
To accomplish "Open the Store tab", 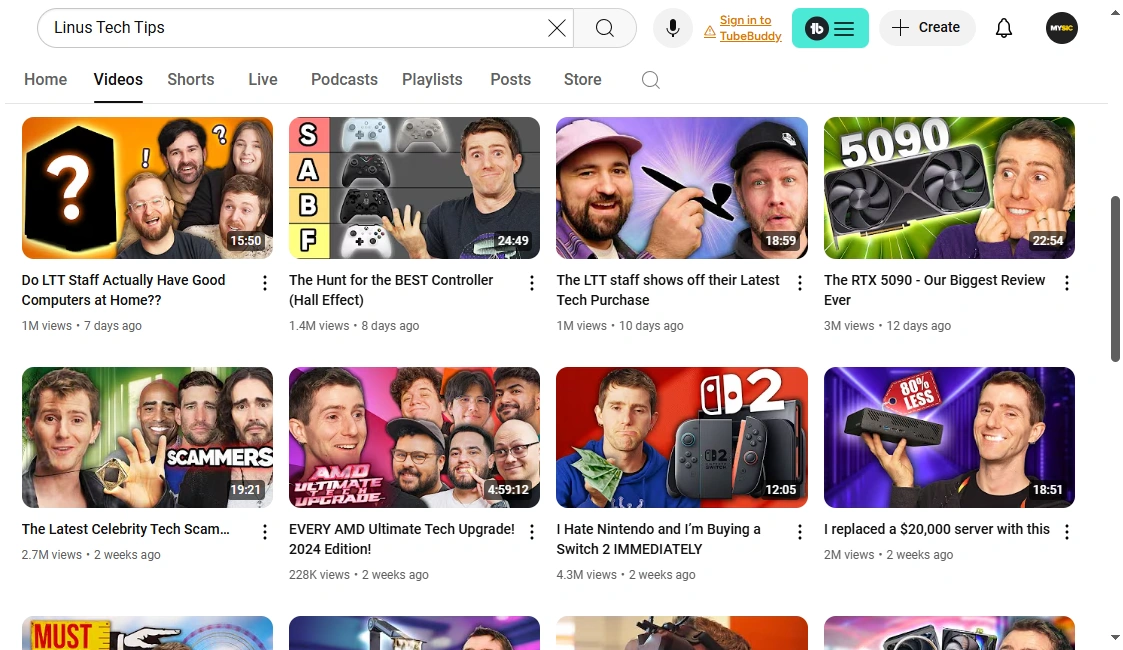I will [582, 79].
